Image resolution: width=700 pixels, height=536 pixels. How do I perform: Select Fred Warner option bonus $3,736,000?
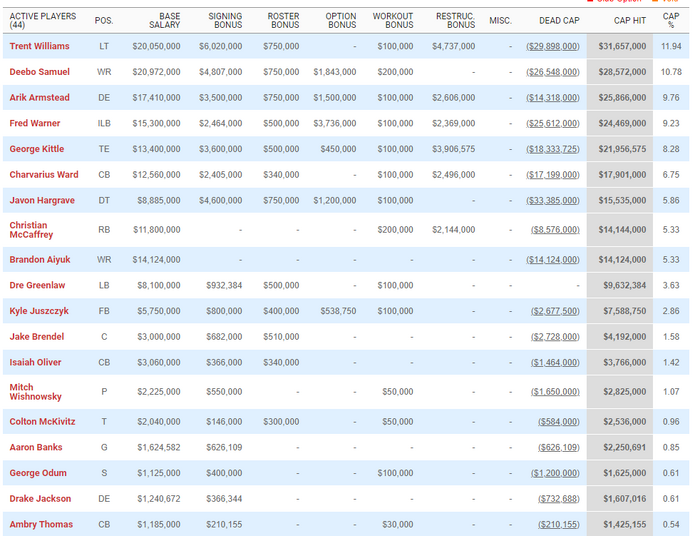click(x=335, y=123)
